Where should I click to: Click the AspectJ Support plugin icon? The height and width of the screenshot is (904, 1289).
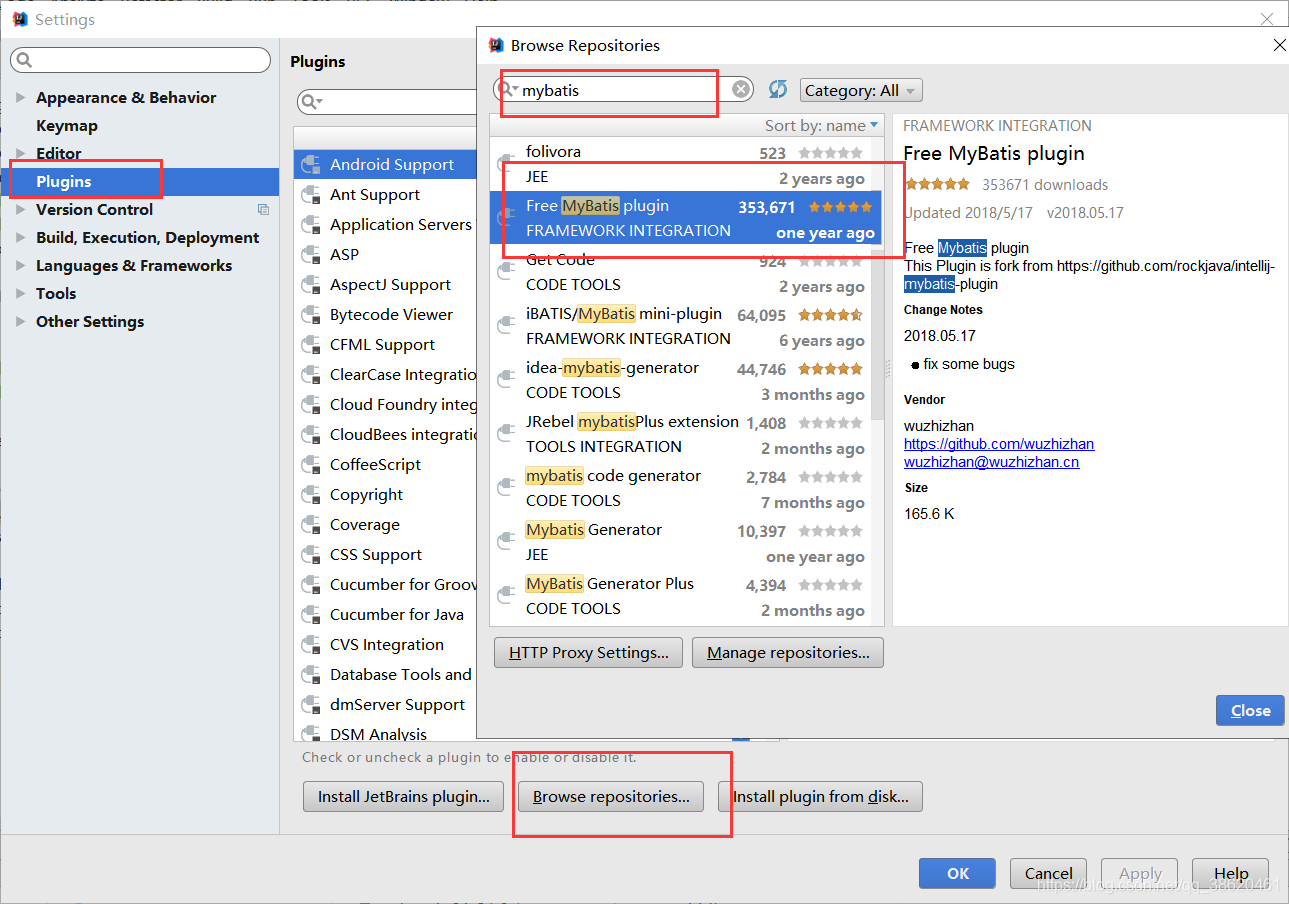click(x=311, y=285)
